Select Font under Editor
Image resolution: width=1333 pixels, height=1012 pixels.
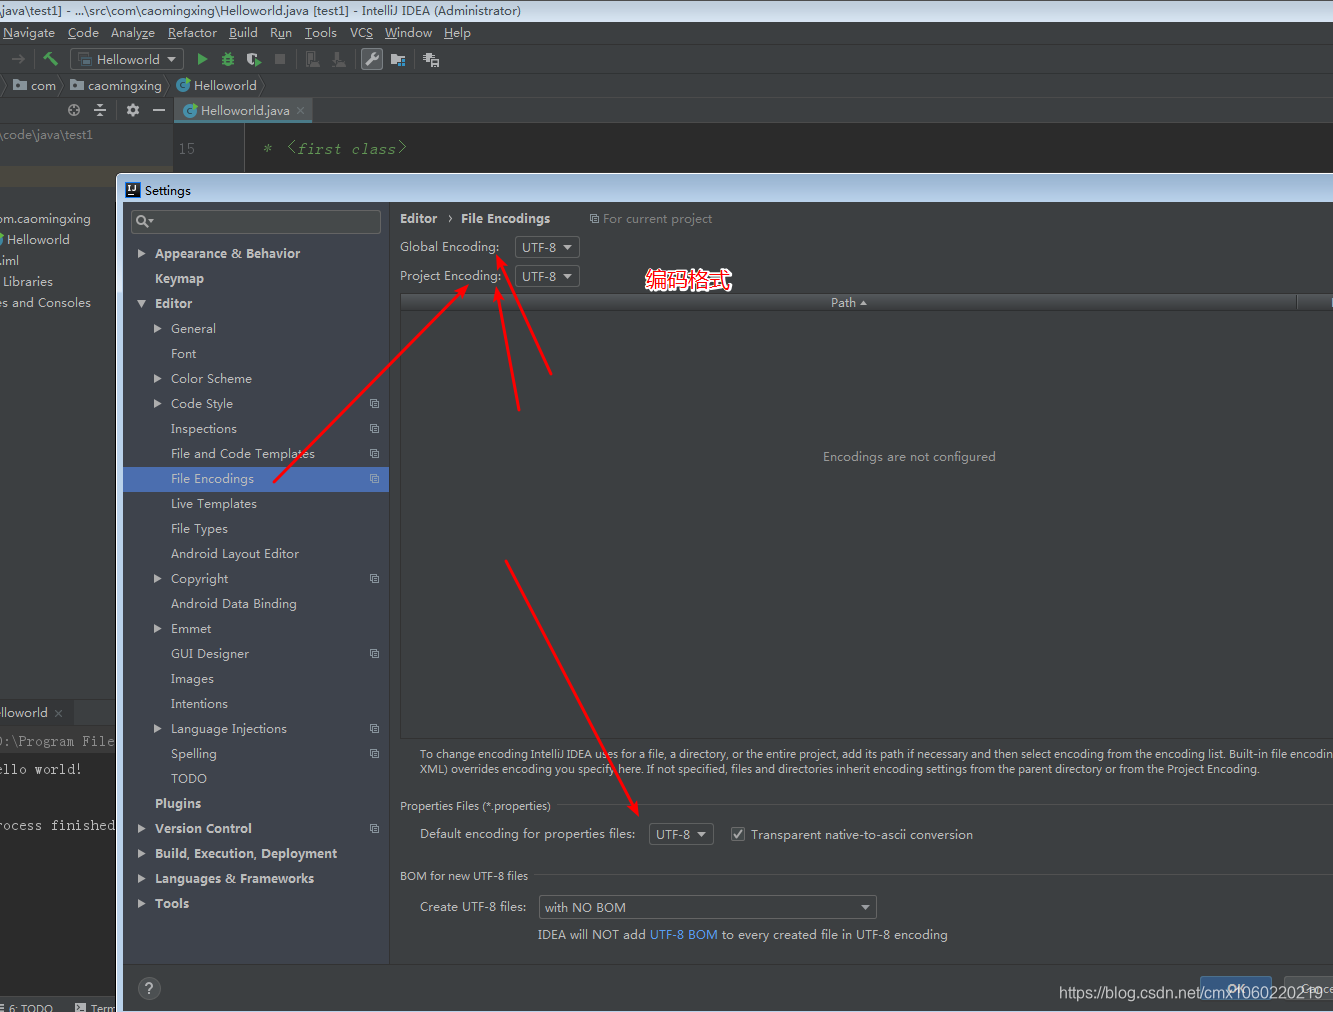[183, 354]
